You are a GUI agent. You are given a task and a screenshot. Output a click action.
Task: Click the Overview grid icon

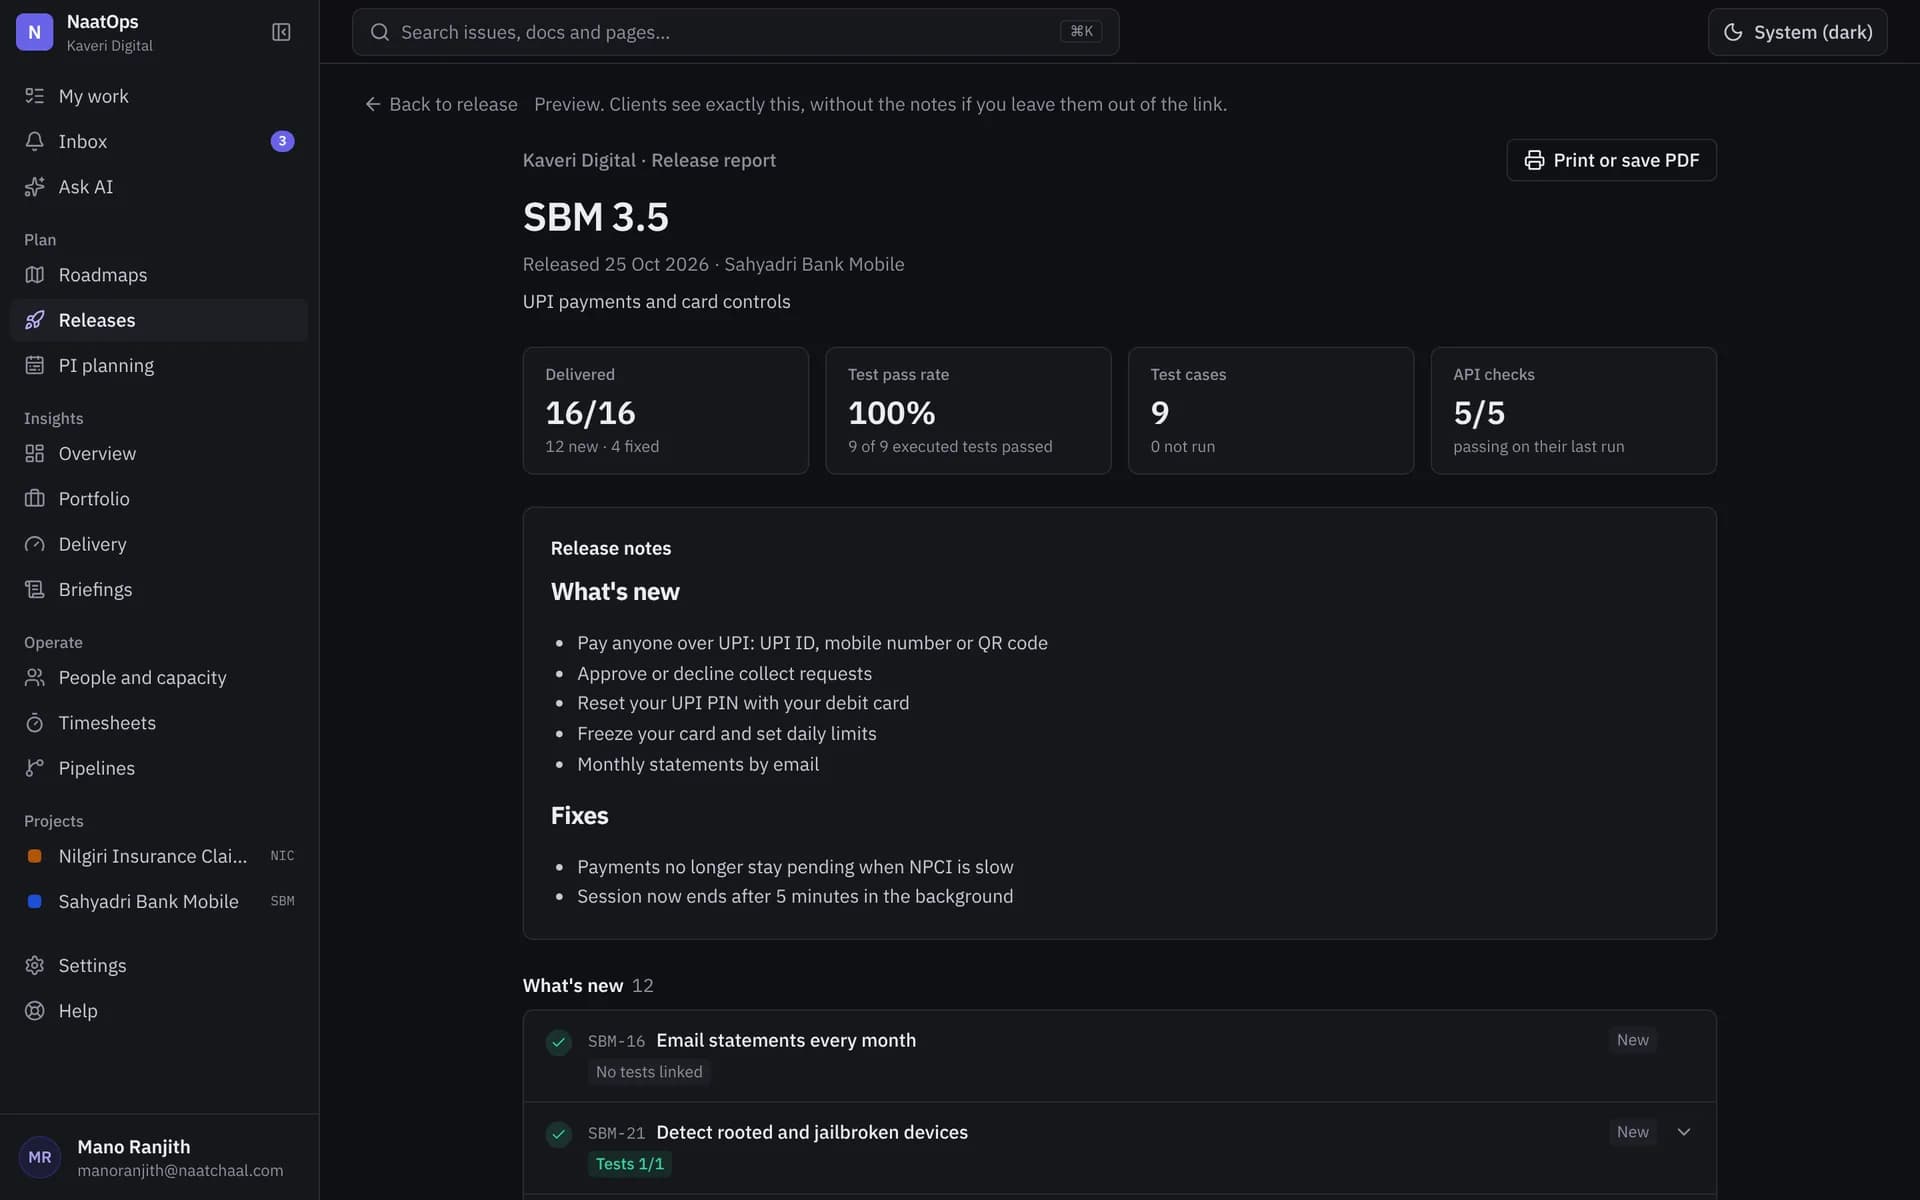(x=35, y=453)
